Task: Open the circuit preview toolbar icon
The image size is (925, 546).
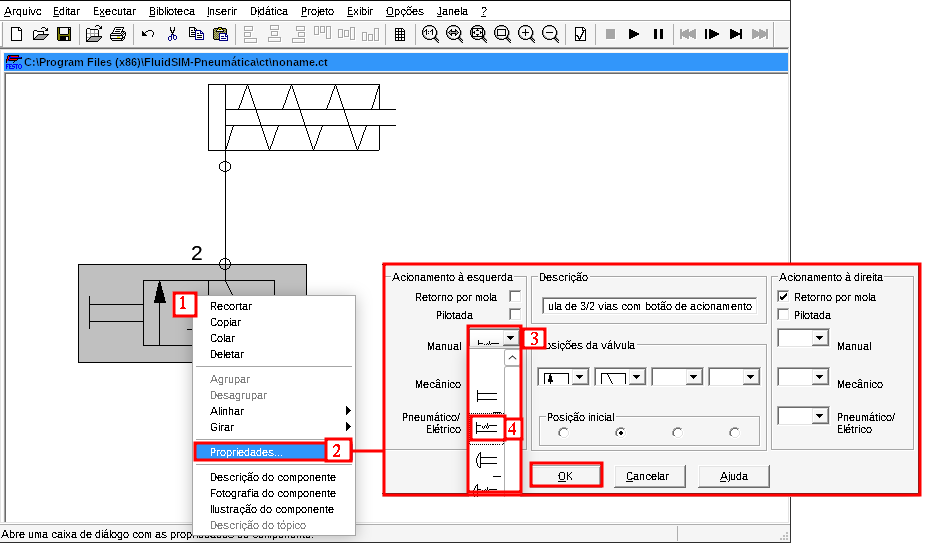Action: pyautogui.click(x=94, y=34)
